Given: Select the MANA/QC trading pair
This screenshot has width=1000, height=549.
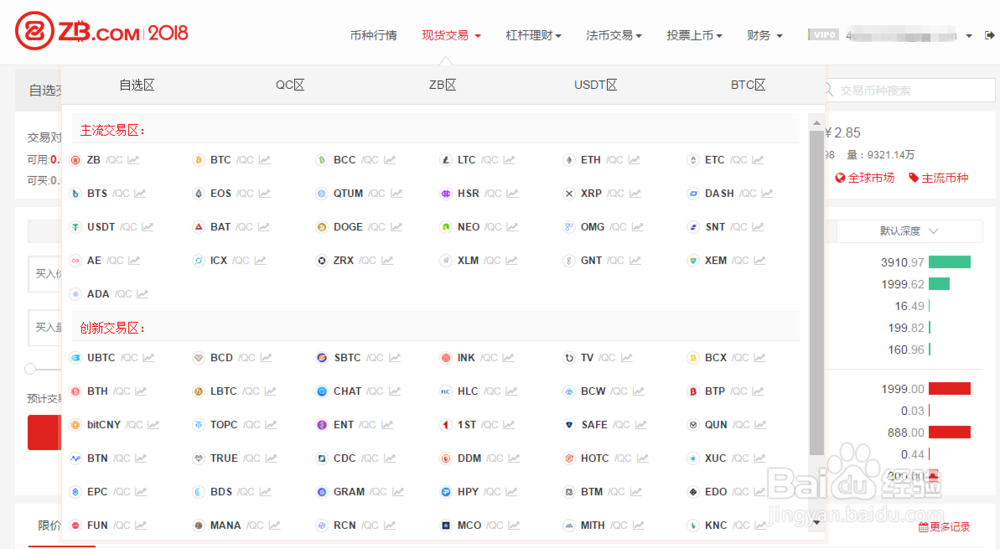Looking at the screenshot, I should 237,525.
